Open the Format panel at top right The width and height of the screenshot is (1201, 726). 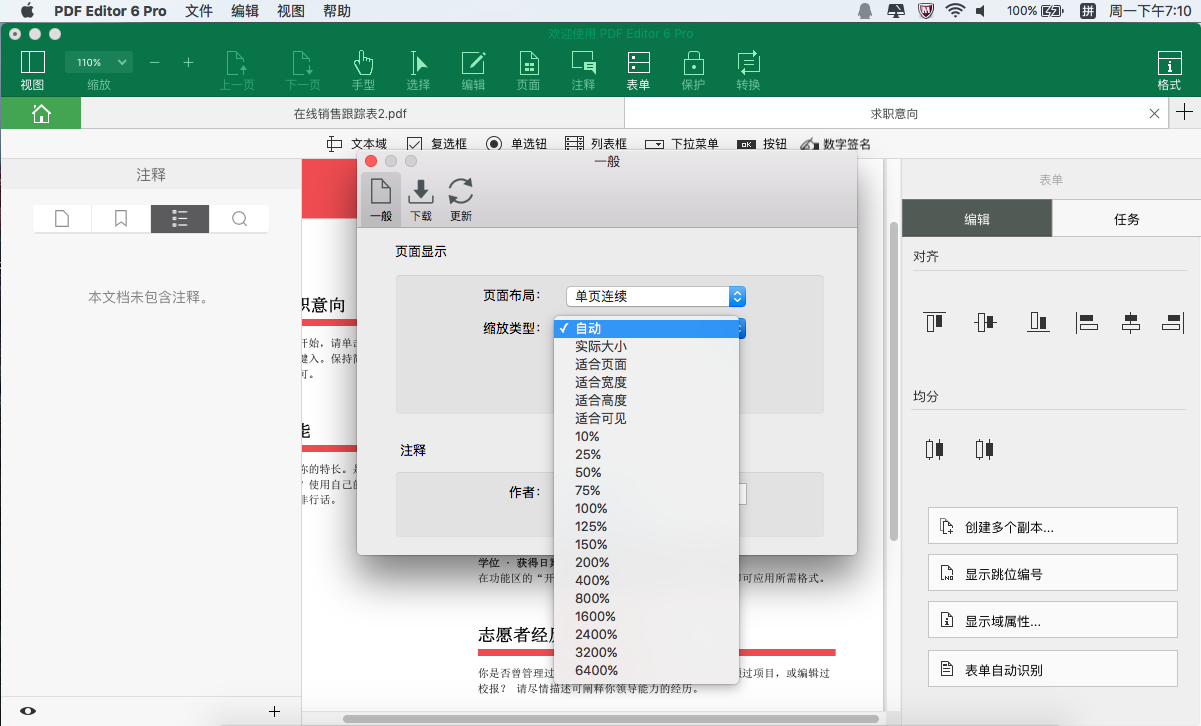[1168, 68]
